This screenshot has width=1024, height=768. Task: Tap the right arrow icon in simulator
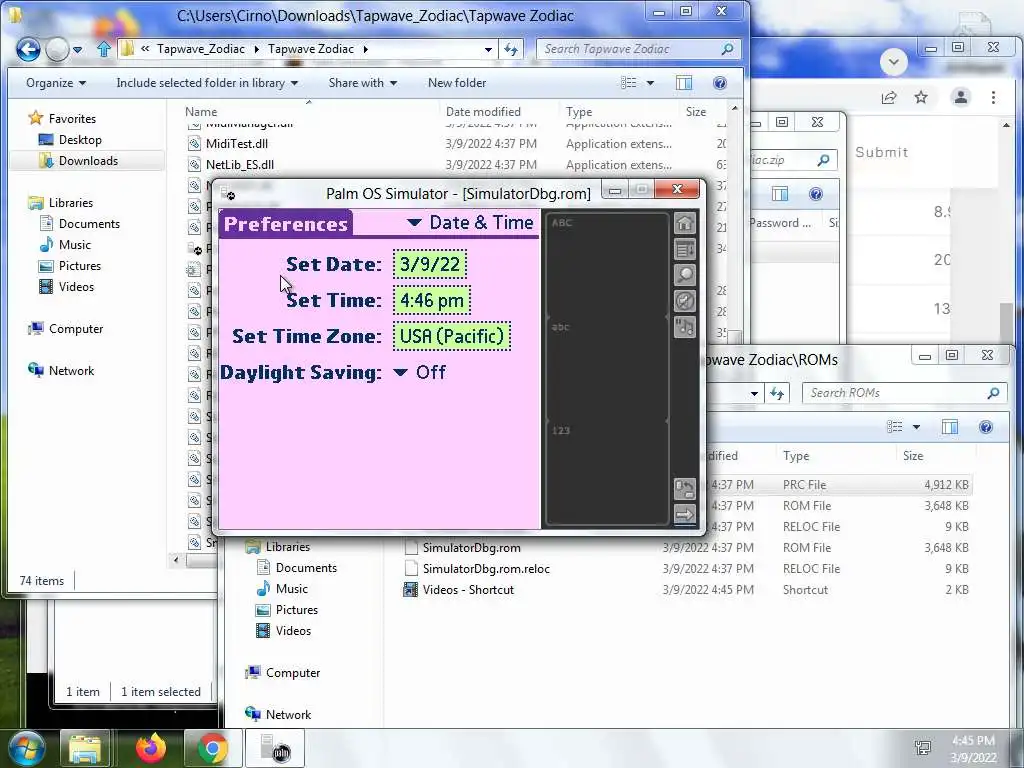pos(684,515)
